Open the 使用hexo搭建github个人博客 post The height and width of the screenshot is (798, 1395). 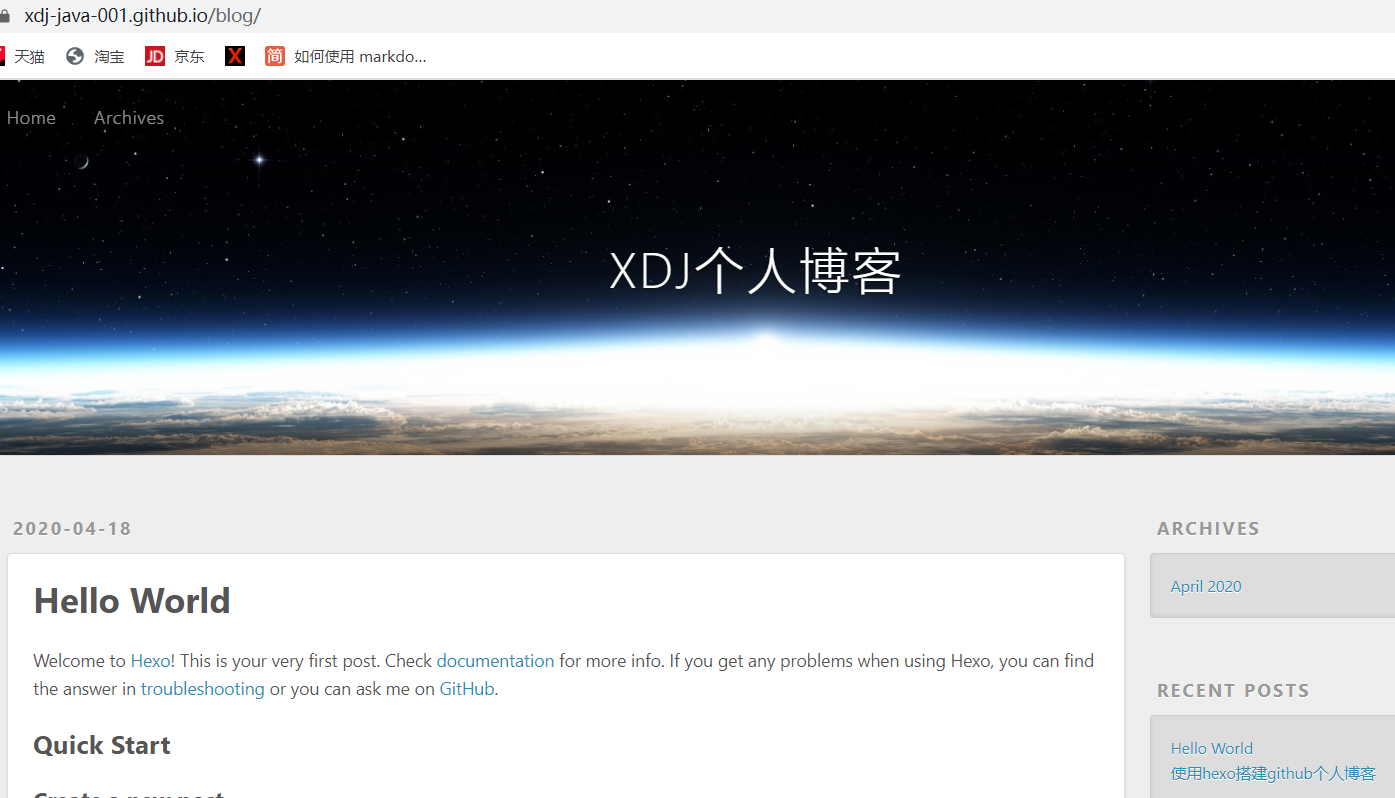point(1273,772)
